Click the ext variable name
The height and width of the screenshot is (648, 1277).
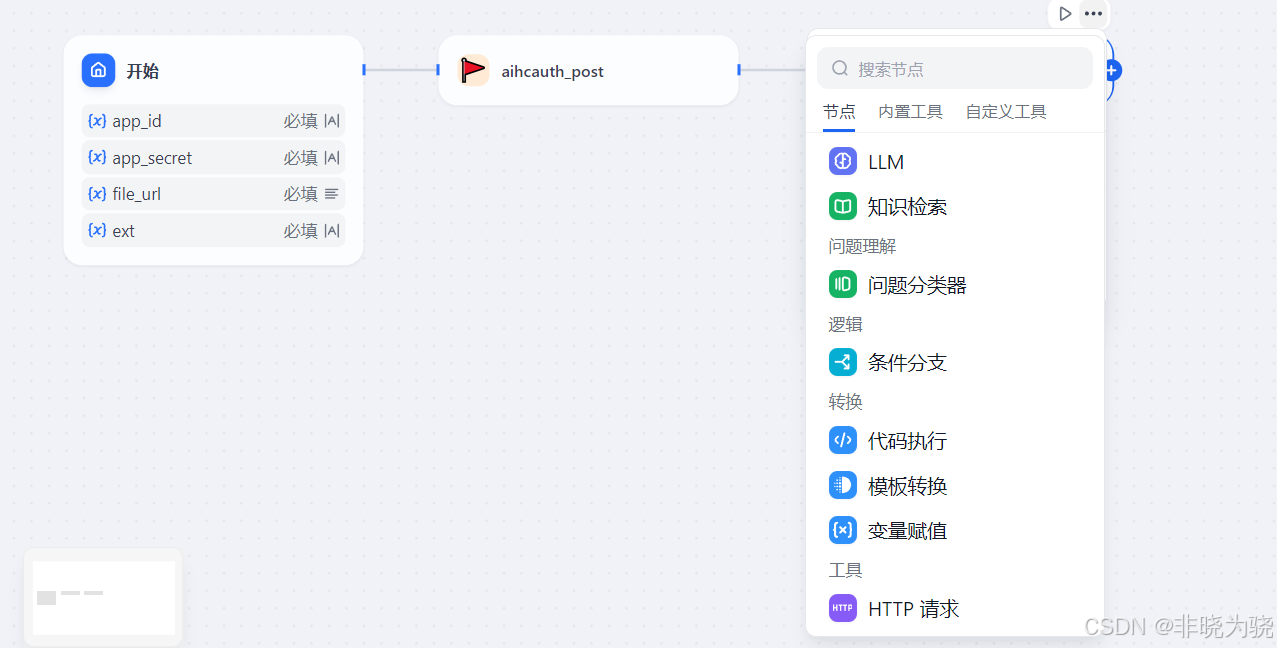(123, 231)
